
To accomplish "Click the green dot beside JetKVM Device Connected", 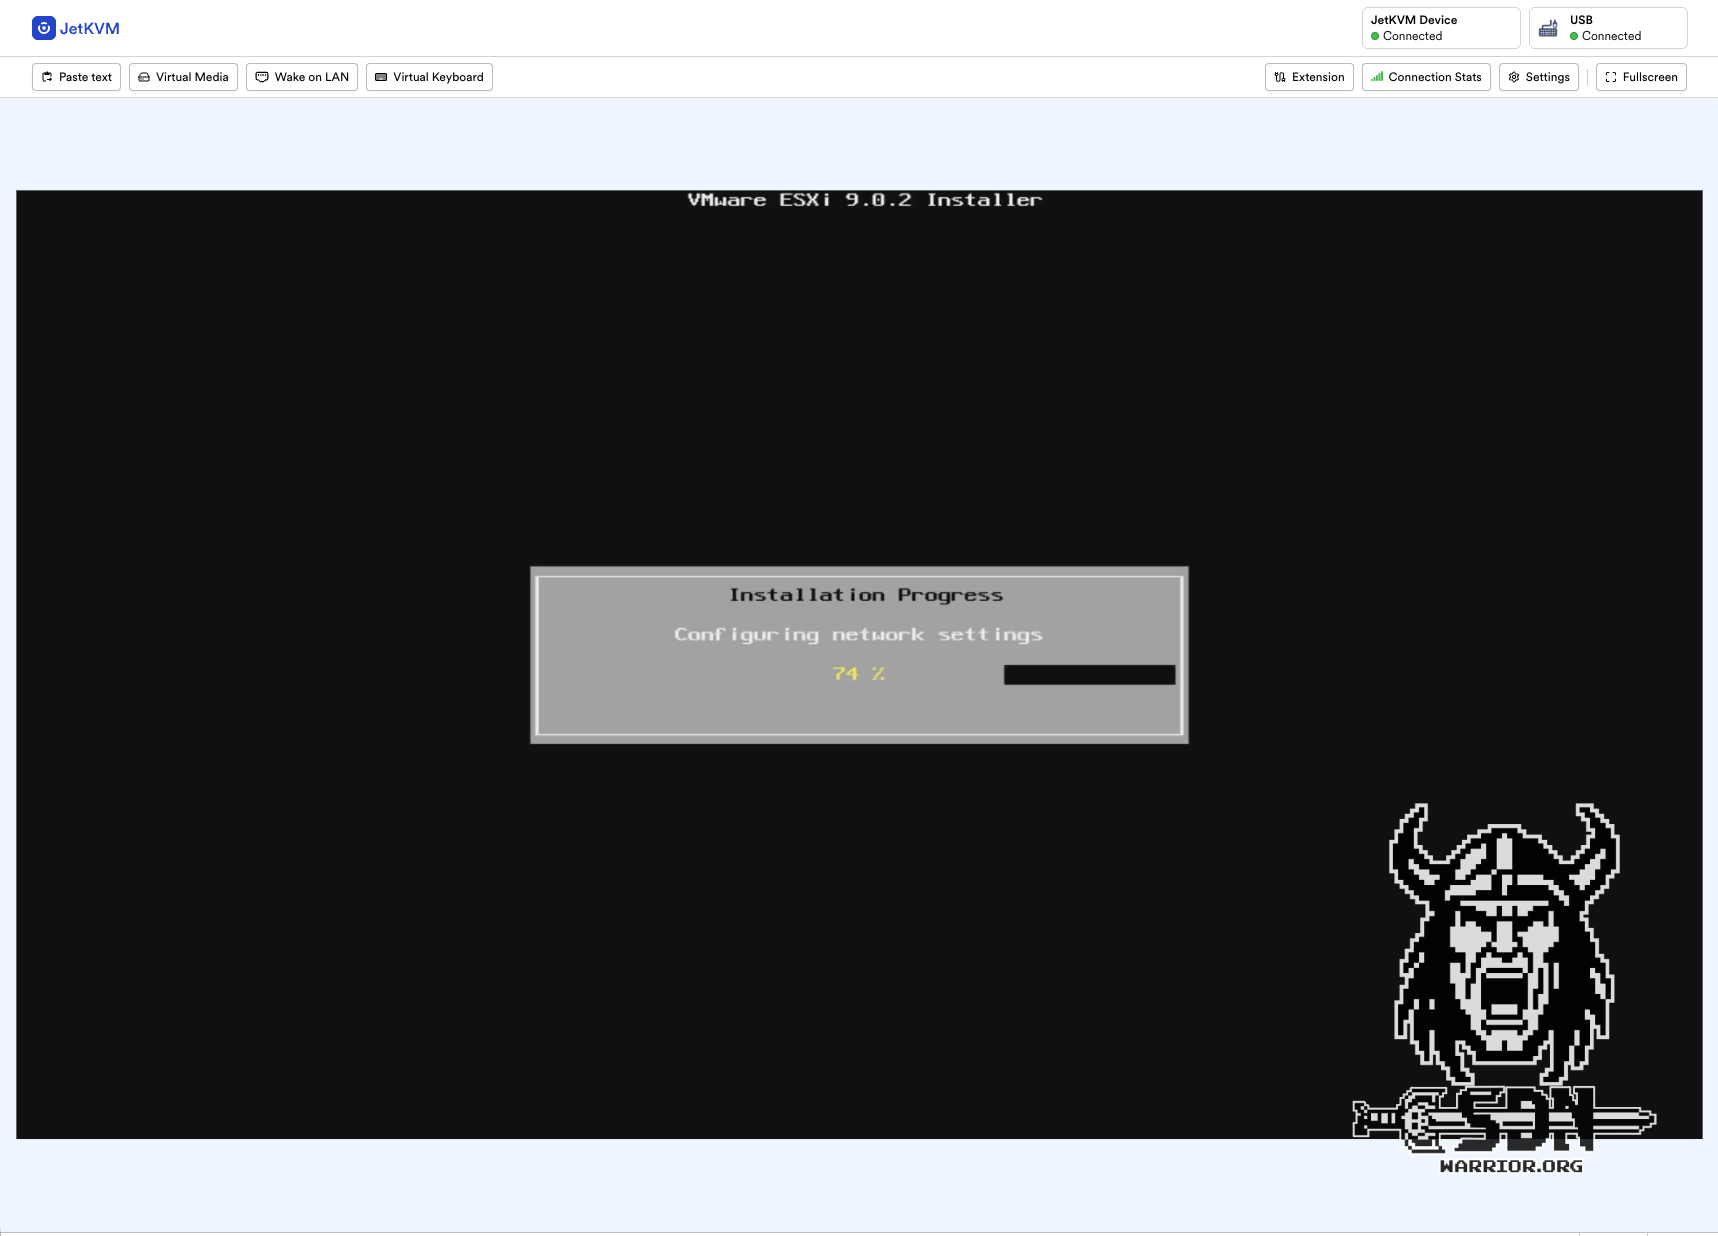I will (x=1375, y=36).
